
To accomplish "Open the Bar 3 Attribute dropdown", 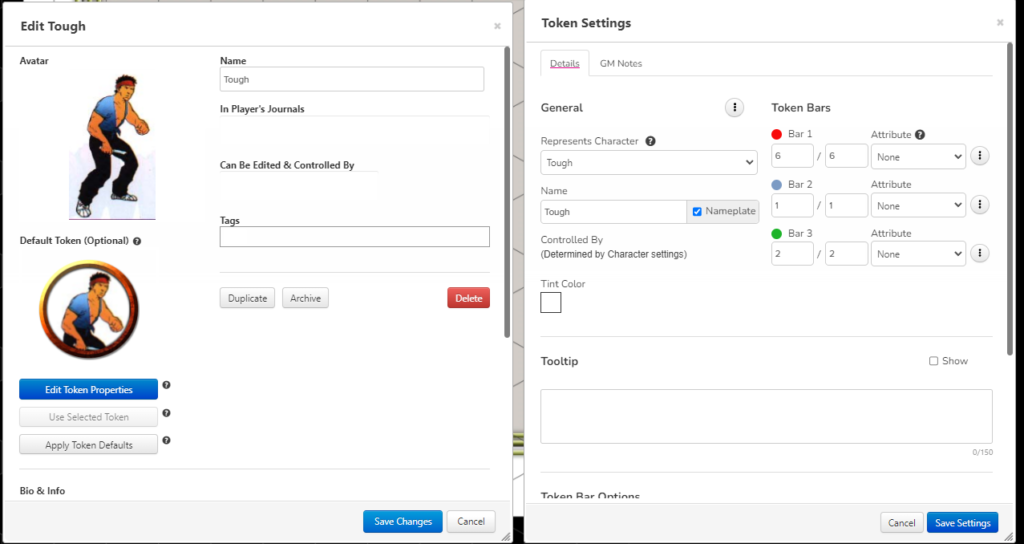I will pos(918,254).
